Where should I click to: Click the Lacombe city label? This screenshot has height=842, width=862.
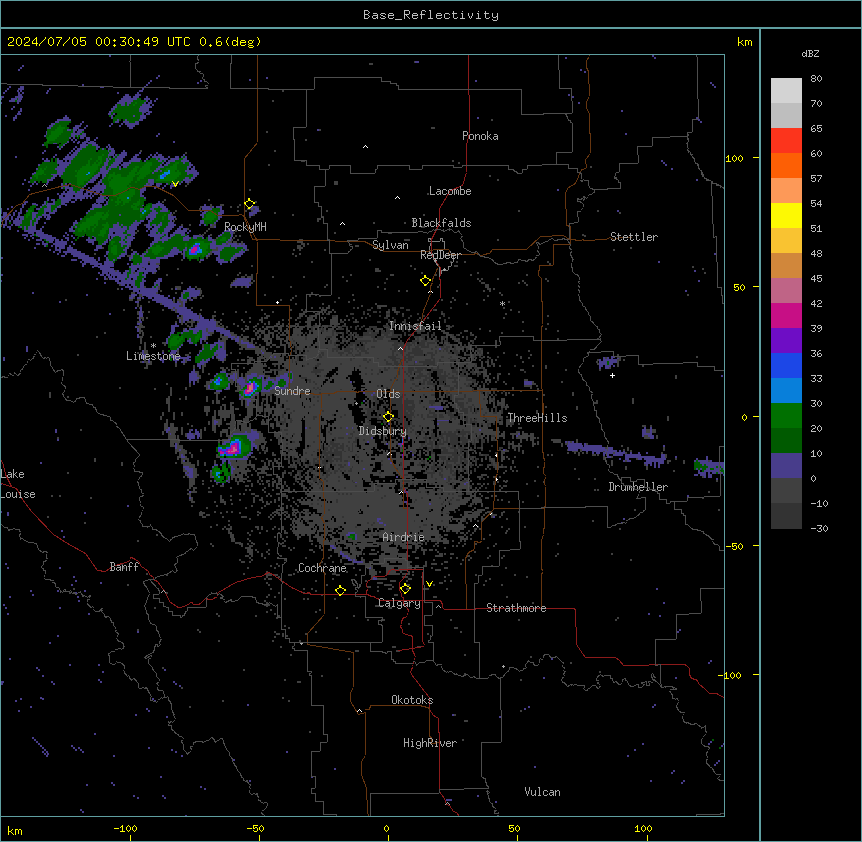click(x=450, y=191)
